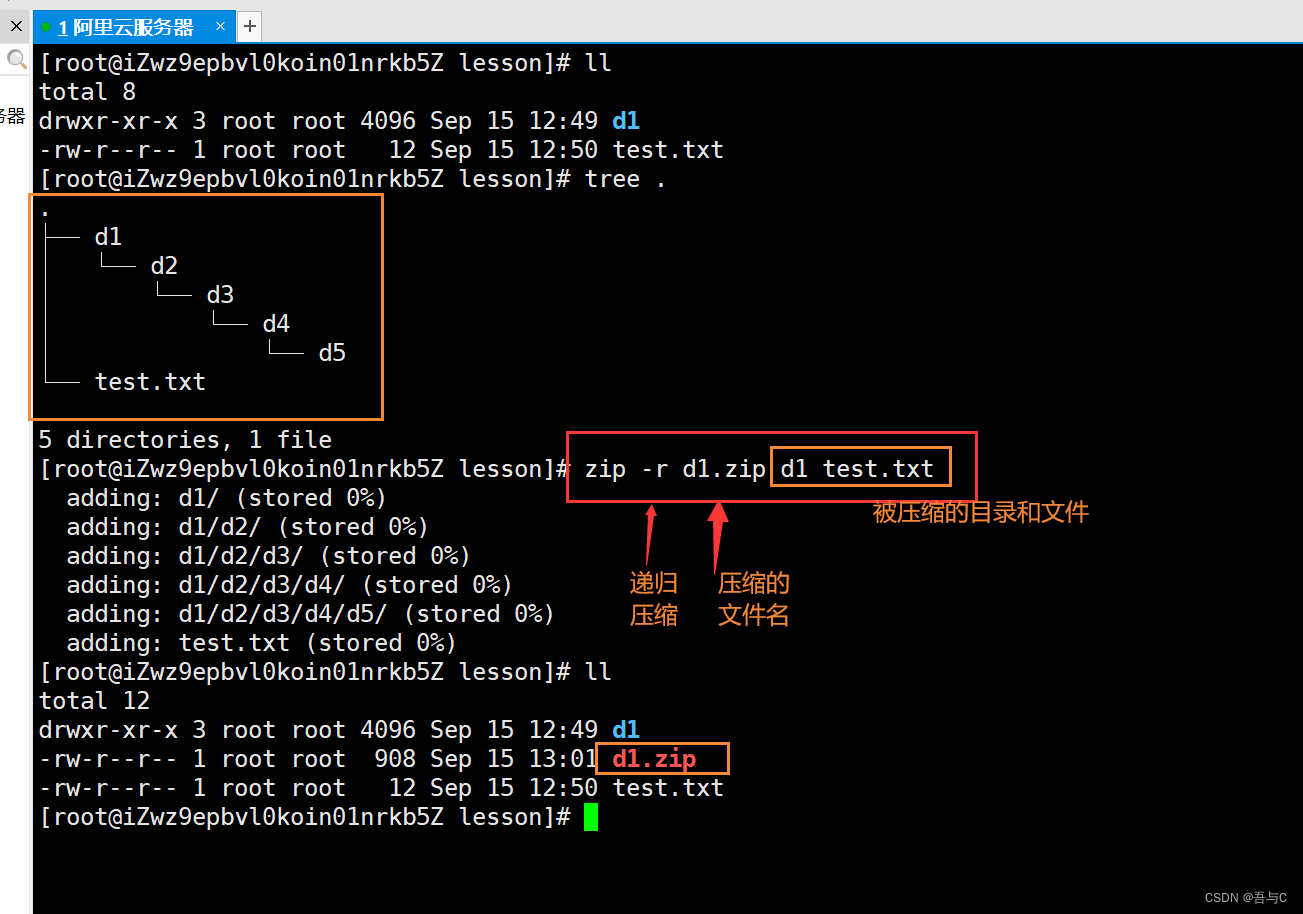Click d4 in the tree output
1303x914 pixels.
276,324
